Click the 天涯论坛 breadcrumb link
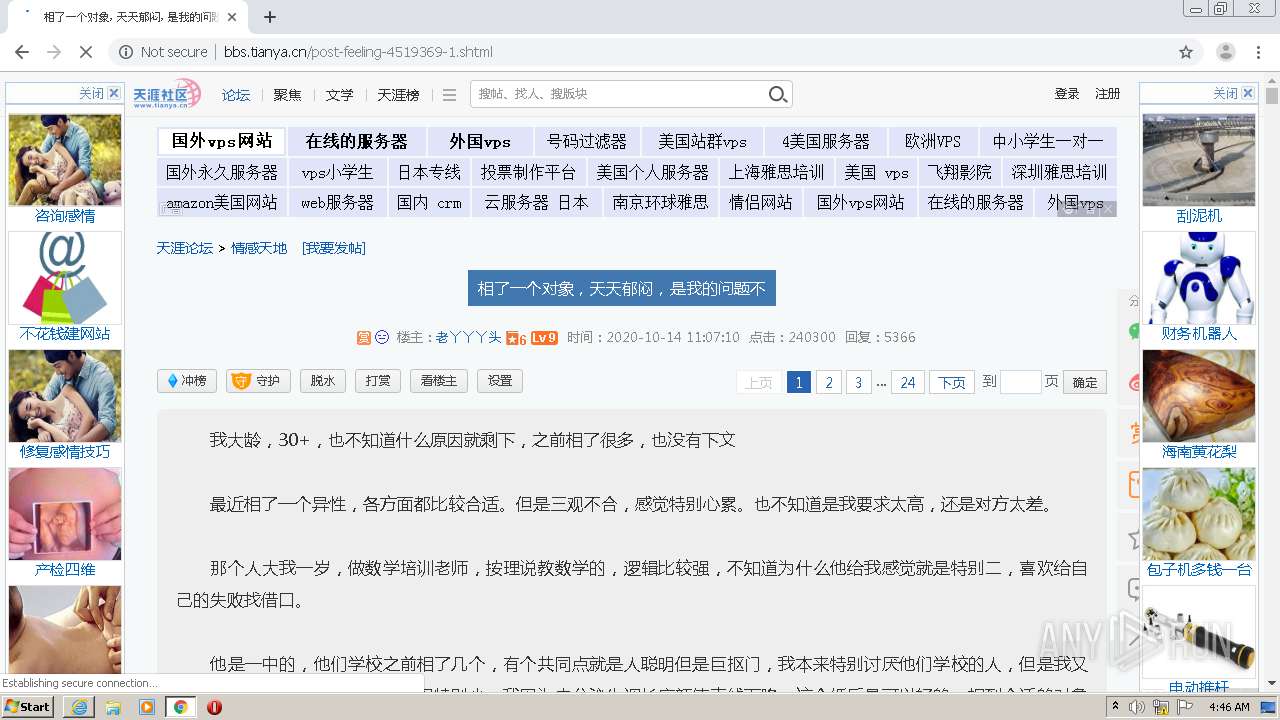 click(x=185, y=248)
